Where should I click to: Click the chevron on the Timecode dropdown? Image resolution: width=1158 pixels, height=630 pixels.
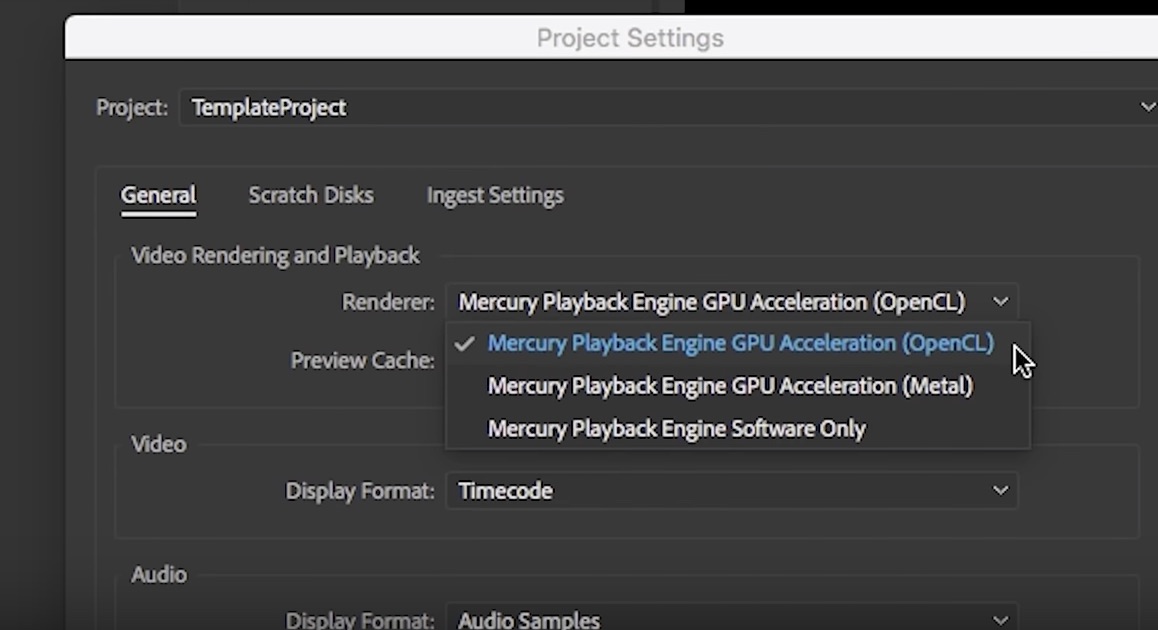[1000, 490]
